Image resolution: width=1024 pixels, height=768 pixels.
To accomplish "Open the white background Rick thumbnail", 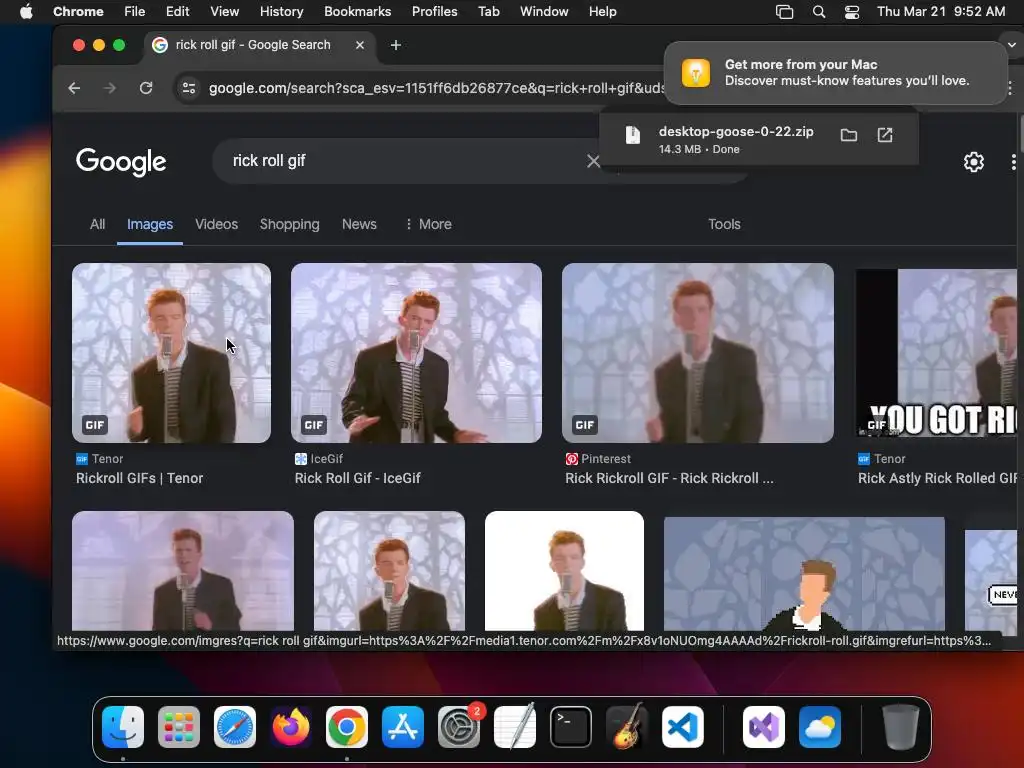I will [x=564, y=571].
